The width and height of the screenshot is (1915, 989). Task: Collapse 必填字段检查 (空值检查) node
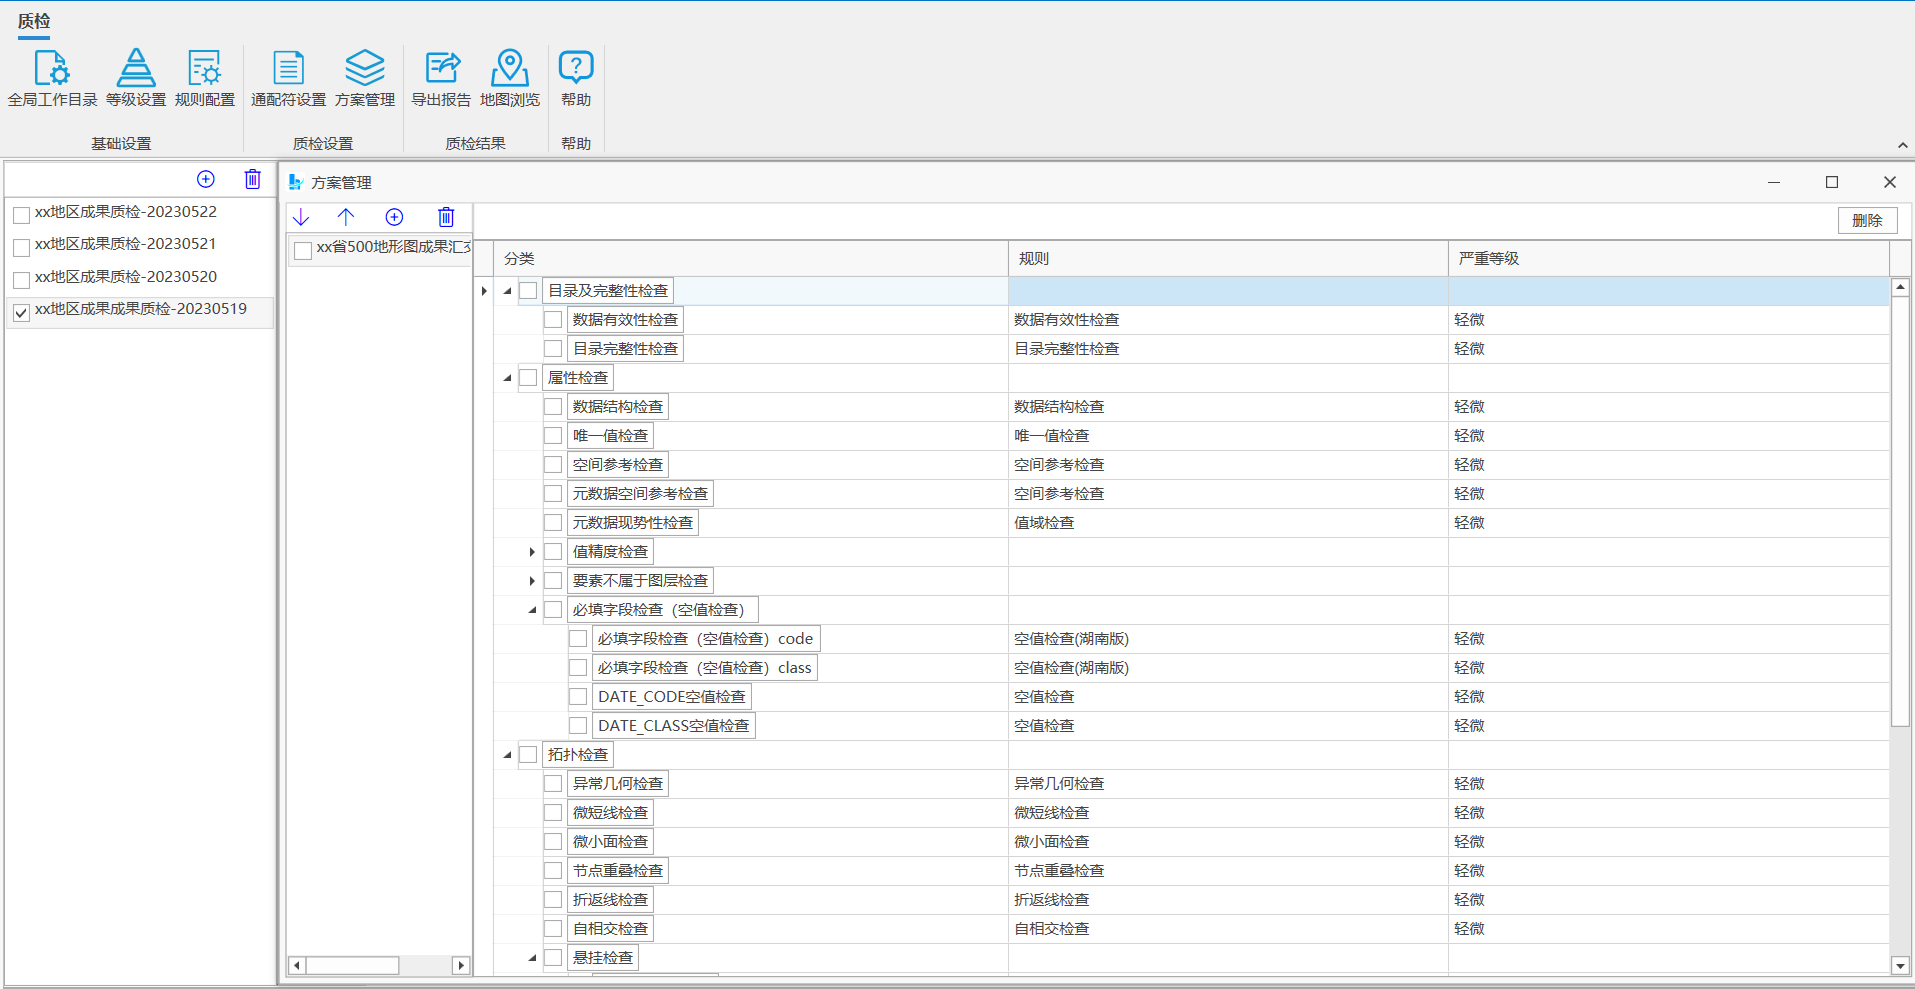pyautogui.click(x=532, y=610)
